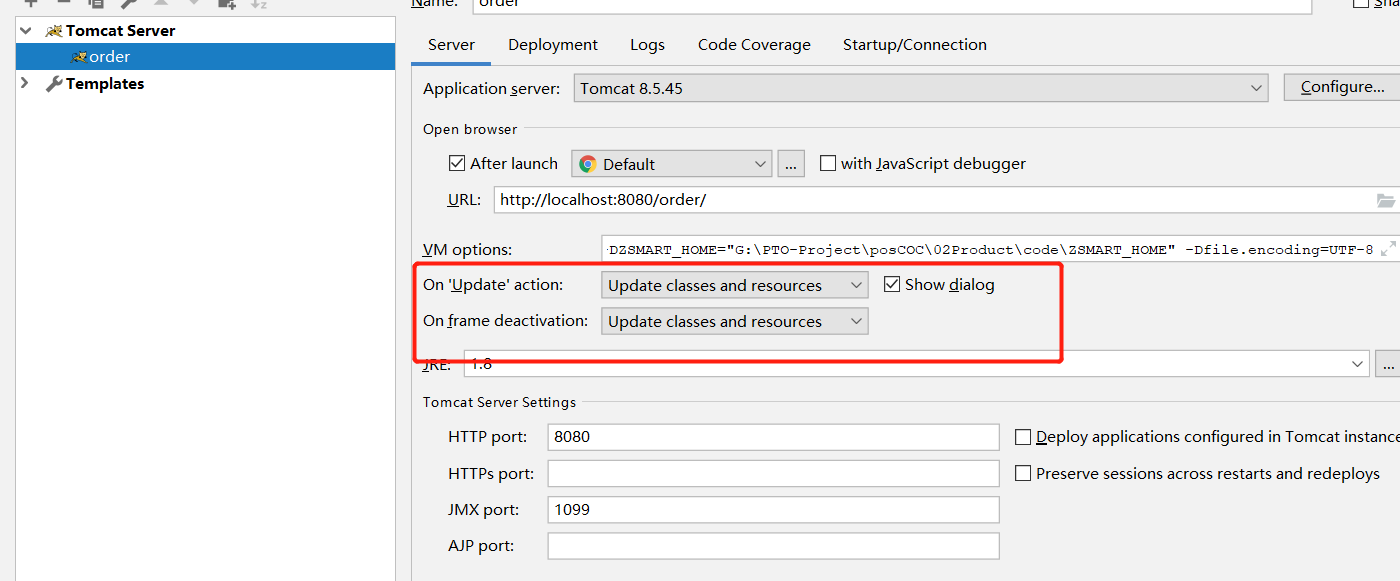The height and width of the screenshot is (581, 1400).
Task: Click the Chrome icon in browser selector
Action: pos(587,164)
